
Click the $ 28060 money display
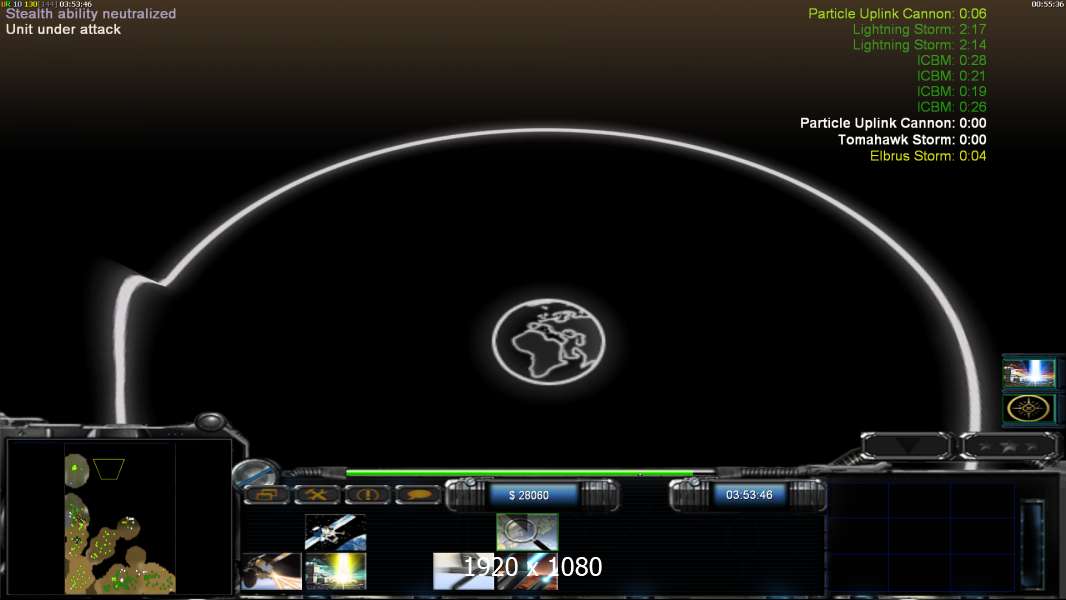(529, 495)
